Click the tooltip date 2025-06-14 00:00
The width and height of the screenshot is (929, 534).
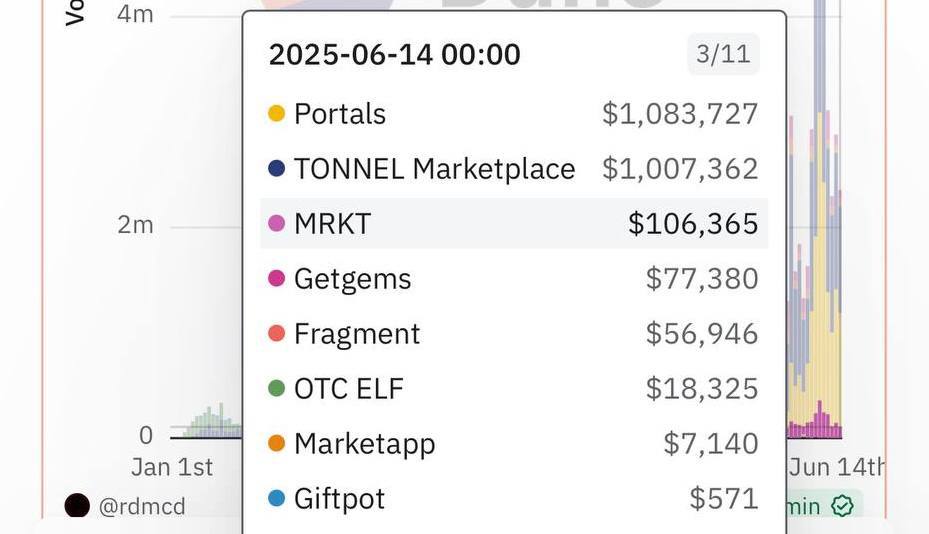click(x=395, y=55)
